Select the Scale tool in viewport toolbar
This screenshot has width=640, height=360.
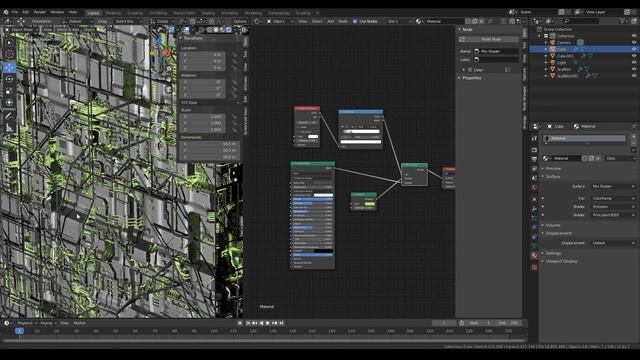point(9,91)
